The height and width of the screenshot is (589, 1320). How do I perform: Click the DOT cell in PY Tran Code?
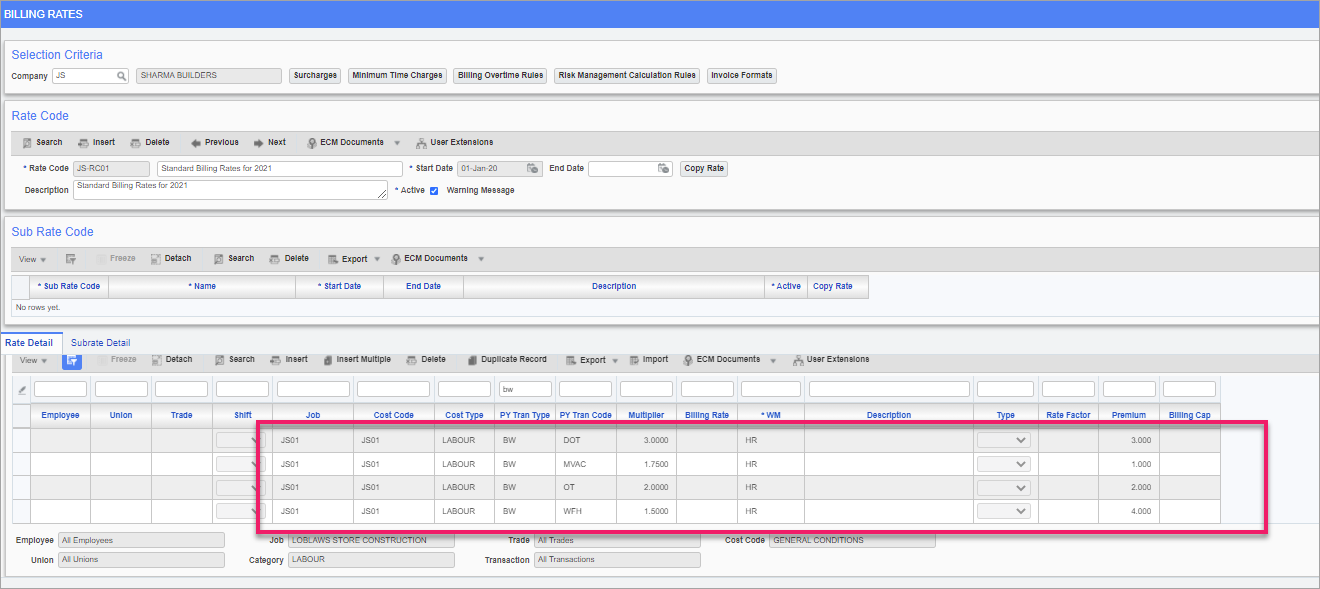[x=586, y=440]
